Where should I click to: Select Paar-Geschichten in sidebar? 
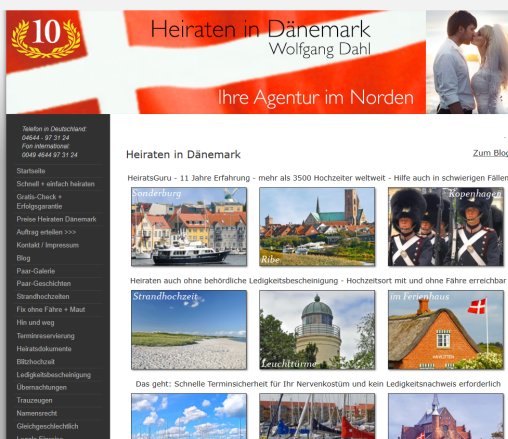(44, 284)
